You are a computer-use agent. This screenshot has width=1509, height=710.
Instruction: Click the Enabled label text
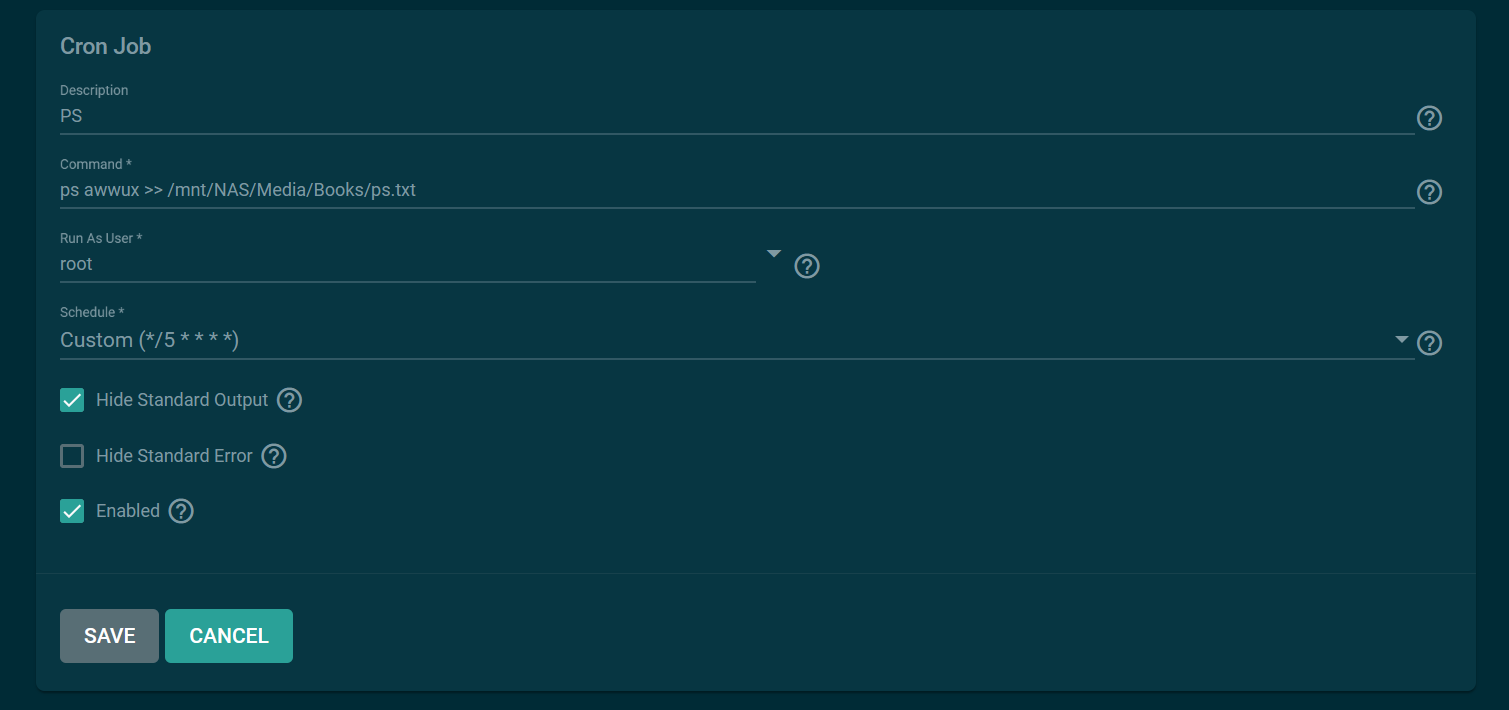pyautogui.click(x=128, y=511)
